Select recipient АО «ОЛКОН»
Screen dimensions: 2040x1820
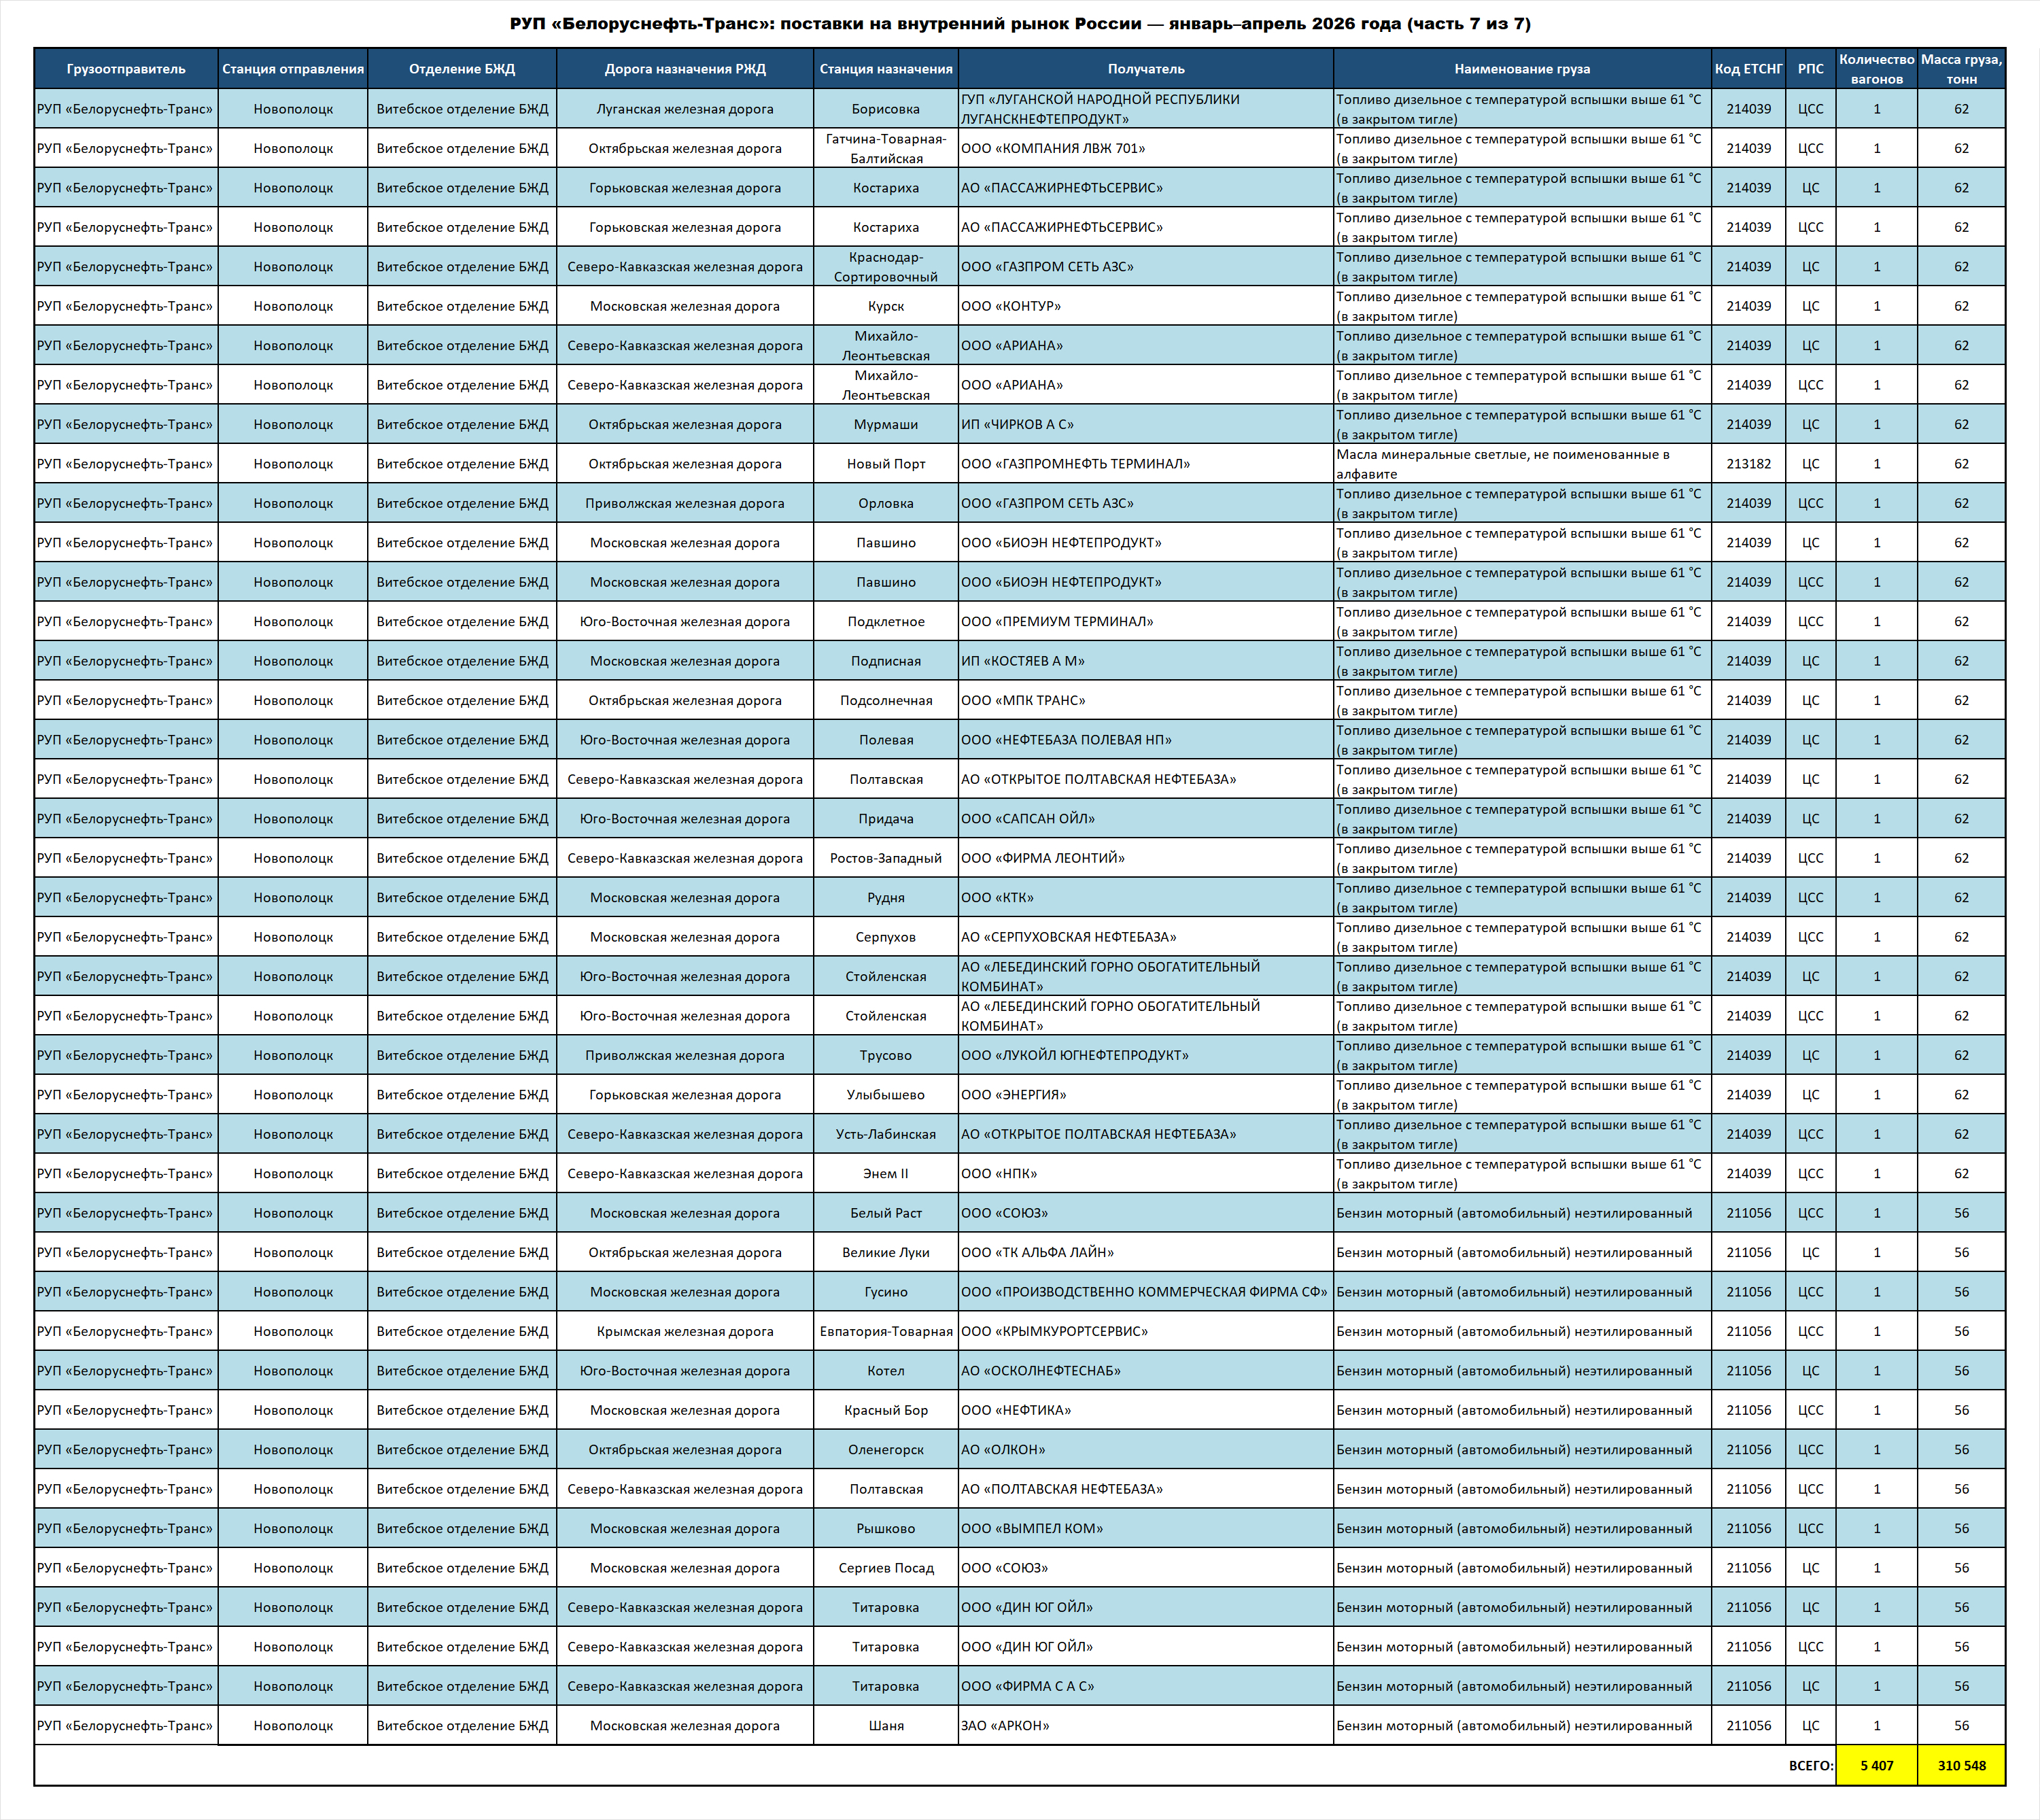1146,1449
